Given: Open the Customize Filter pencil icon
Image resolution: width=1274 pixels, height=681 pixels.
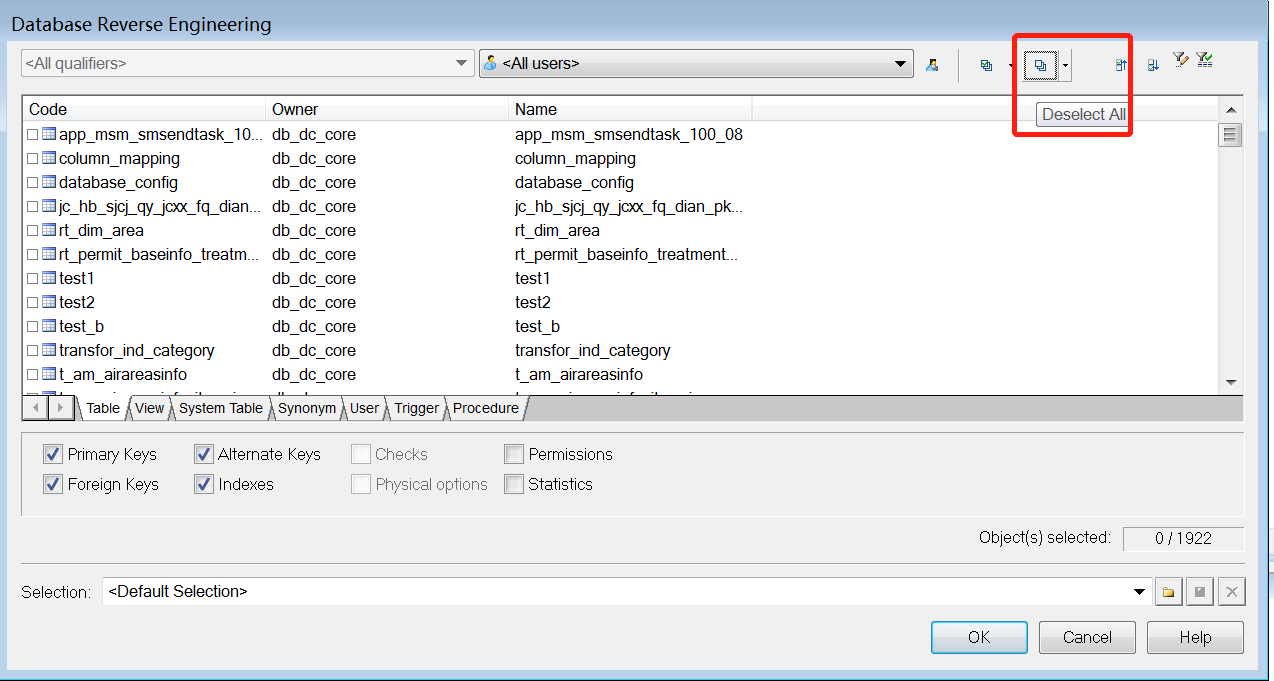Looking at the screenshot, I should click(x=1180, y=60).
